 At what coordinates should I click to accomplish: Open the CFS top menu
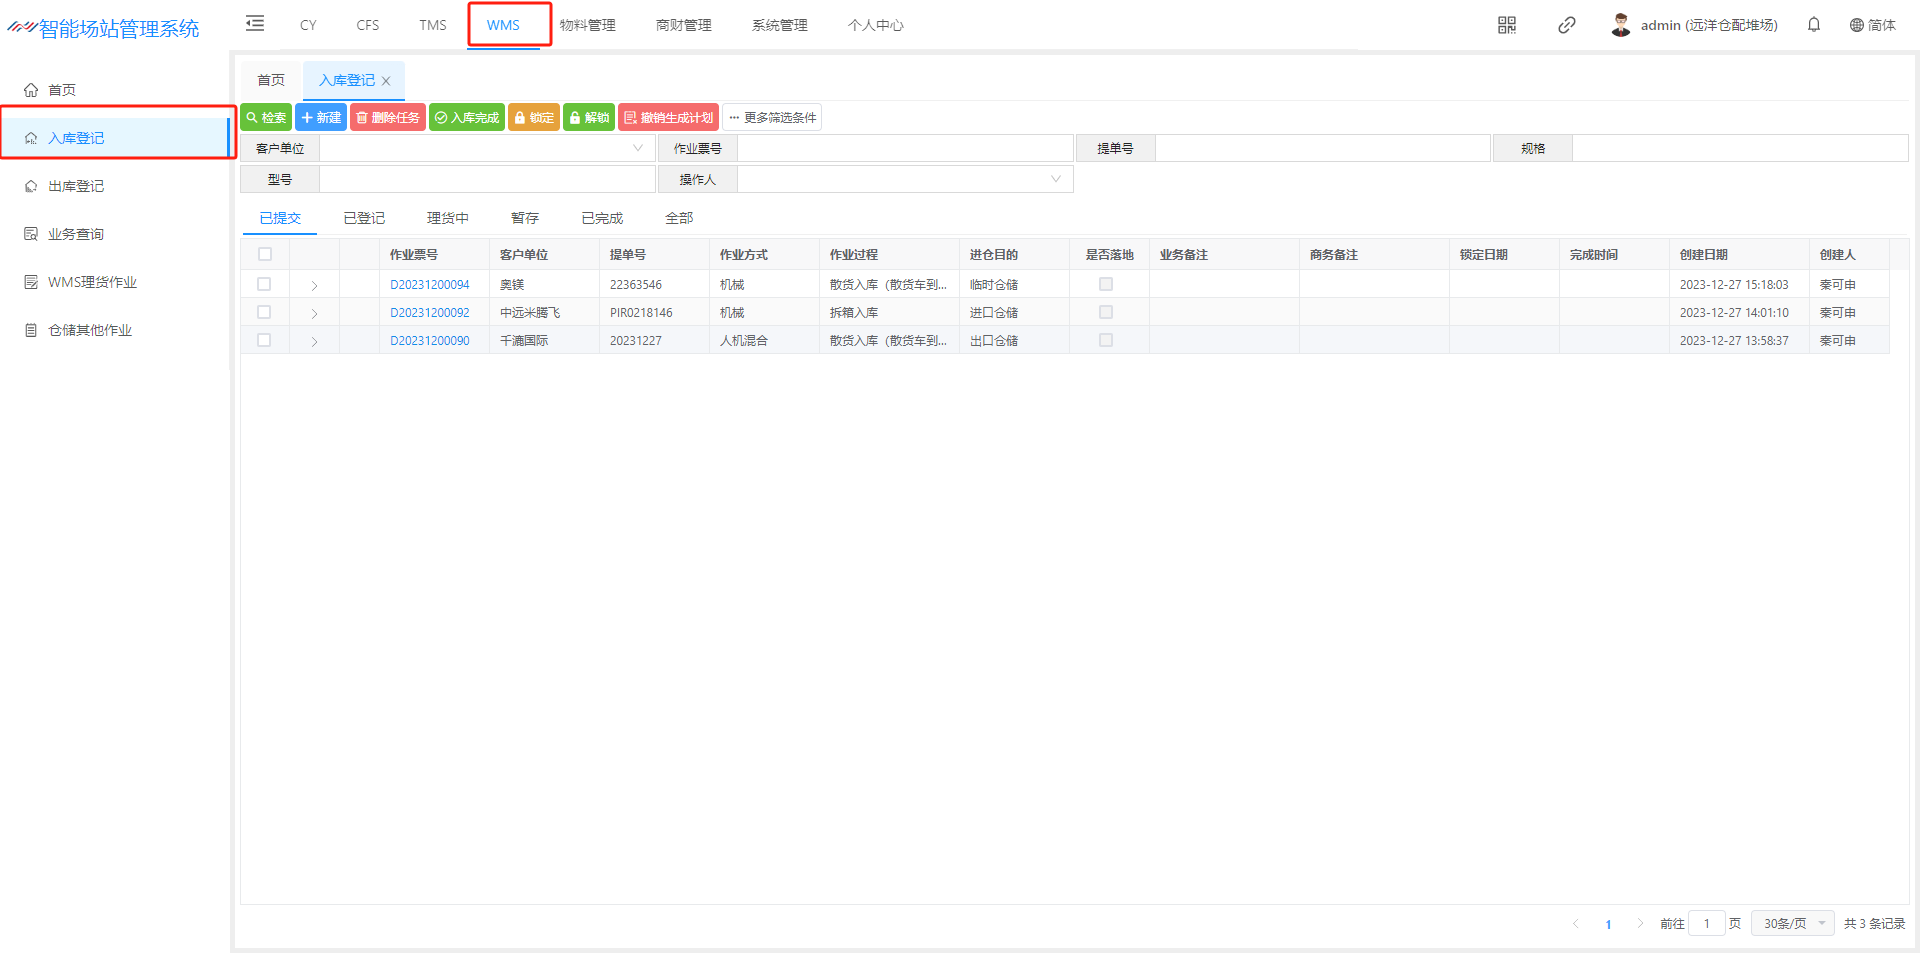tap(367, 25)
